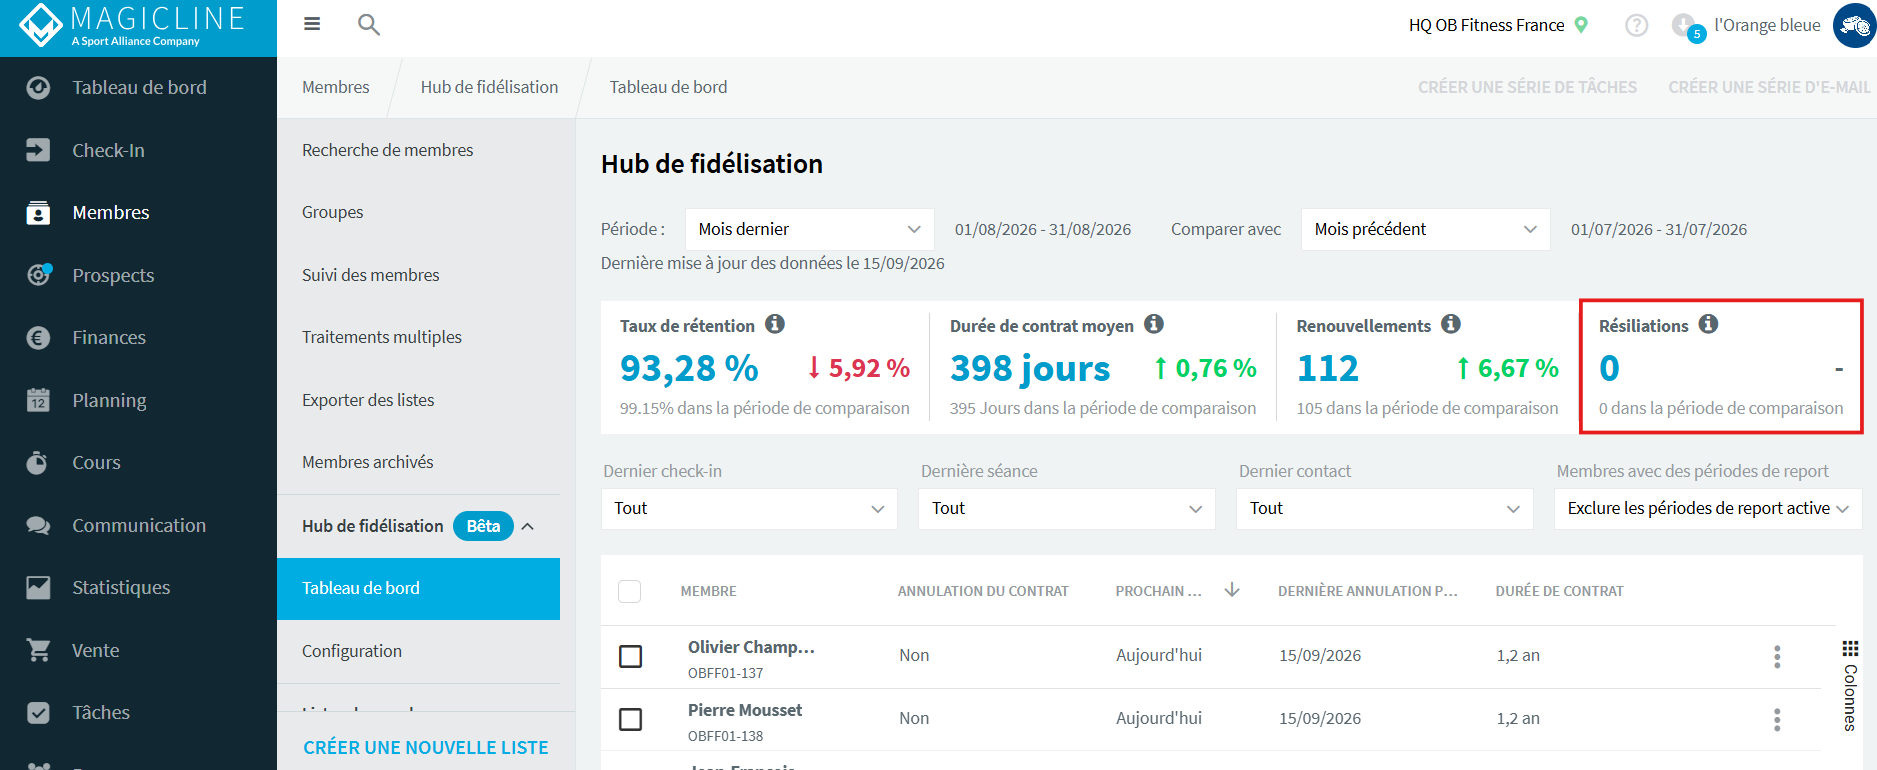Click CRÉER UNE NOUVELLE LISTE link
The image size is (1877, 770).
click(x=426, y=747)
